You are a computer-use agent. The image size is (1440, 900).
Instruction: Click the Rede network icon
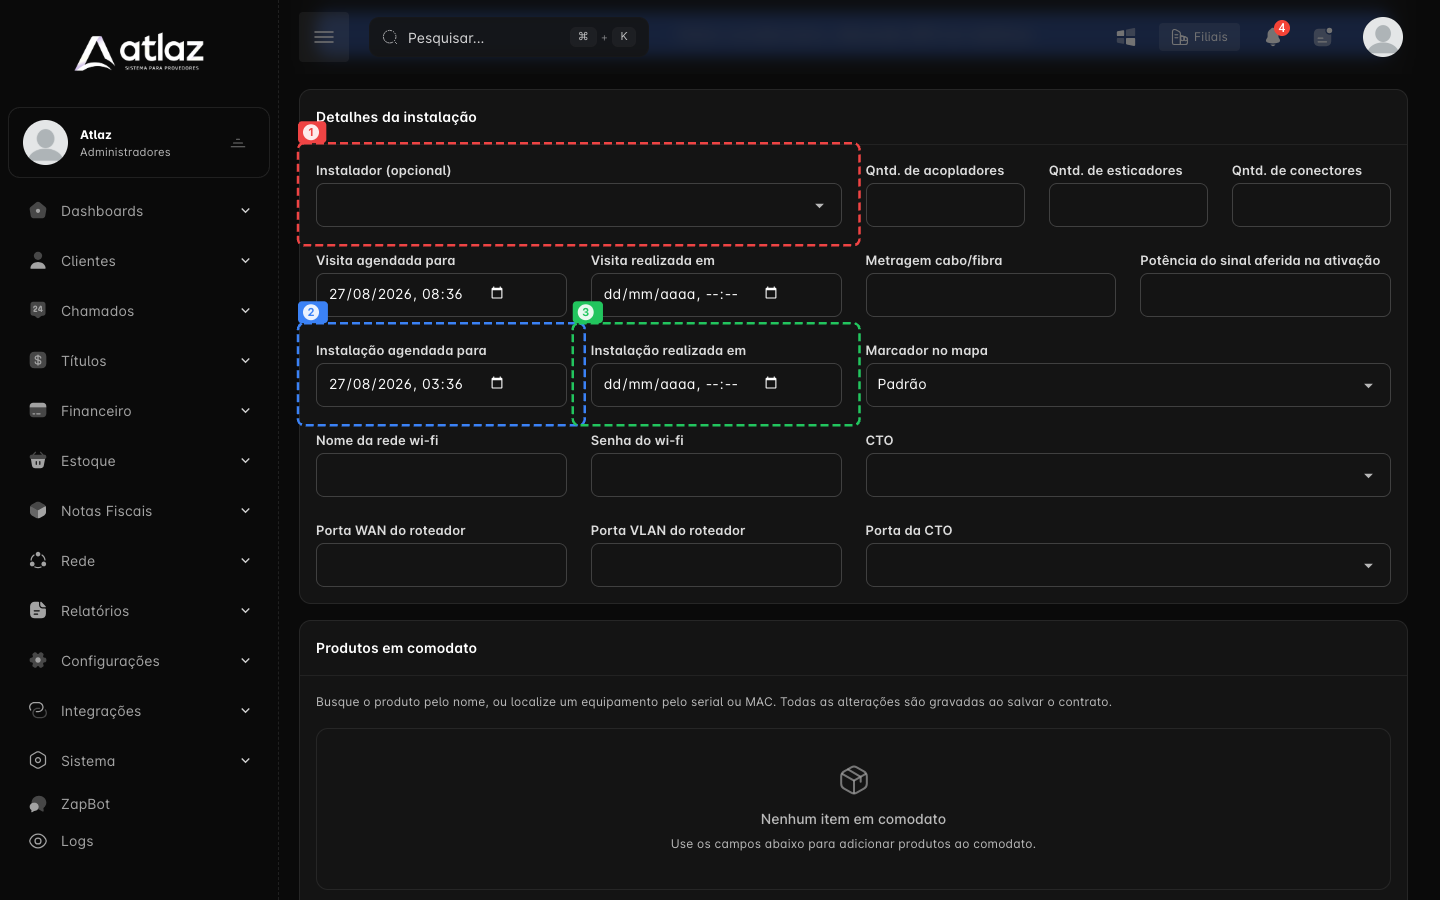[38, 561]
